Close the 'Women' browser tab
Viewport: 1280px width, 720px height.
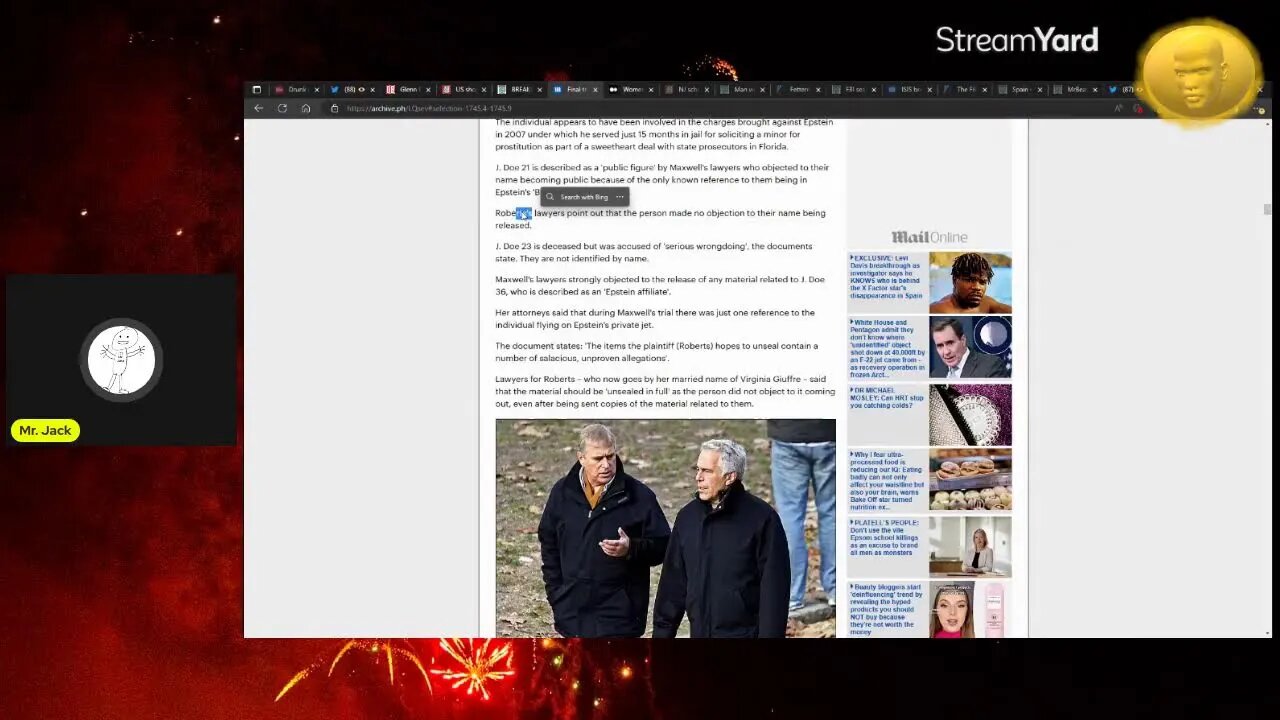(651, 89)
